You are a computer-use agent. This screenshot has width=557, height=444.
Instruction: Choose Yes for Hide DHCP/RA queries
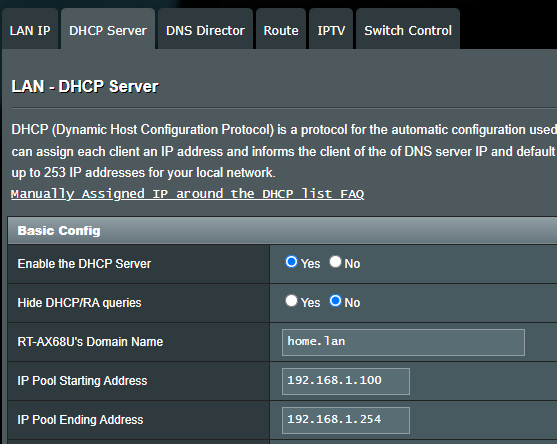point(291,301)
